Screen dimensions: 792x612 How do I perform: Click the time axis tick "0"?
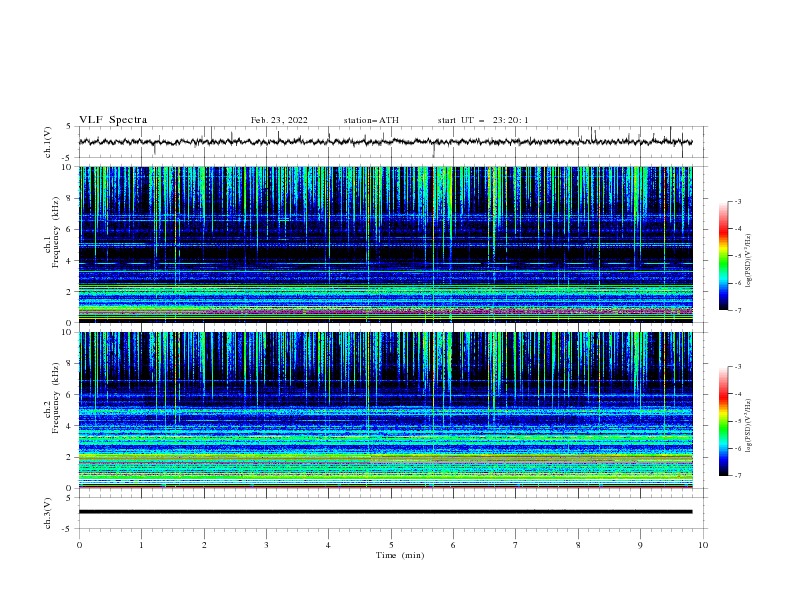[79, 545]
